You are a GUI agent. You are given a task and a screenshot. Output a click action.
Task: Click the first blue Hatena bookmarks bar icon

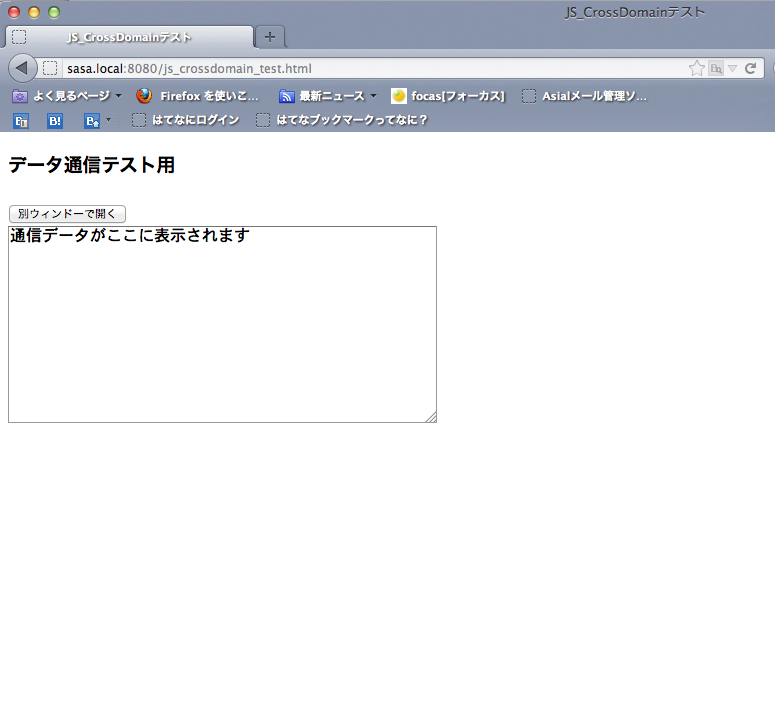[21, 120]
